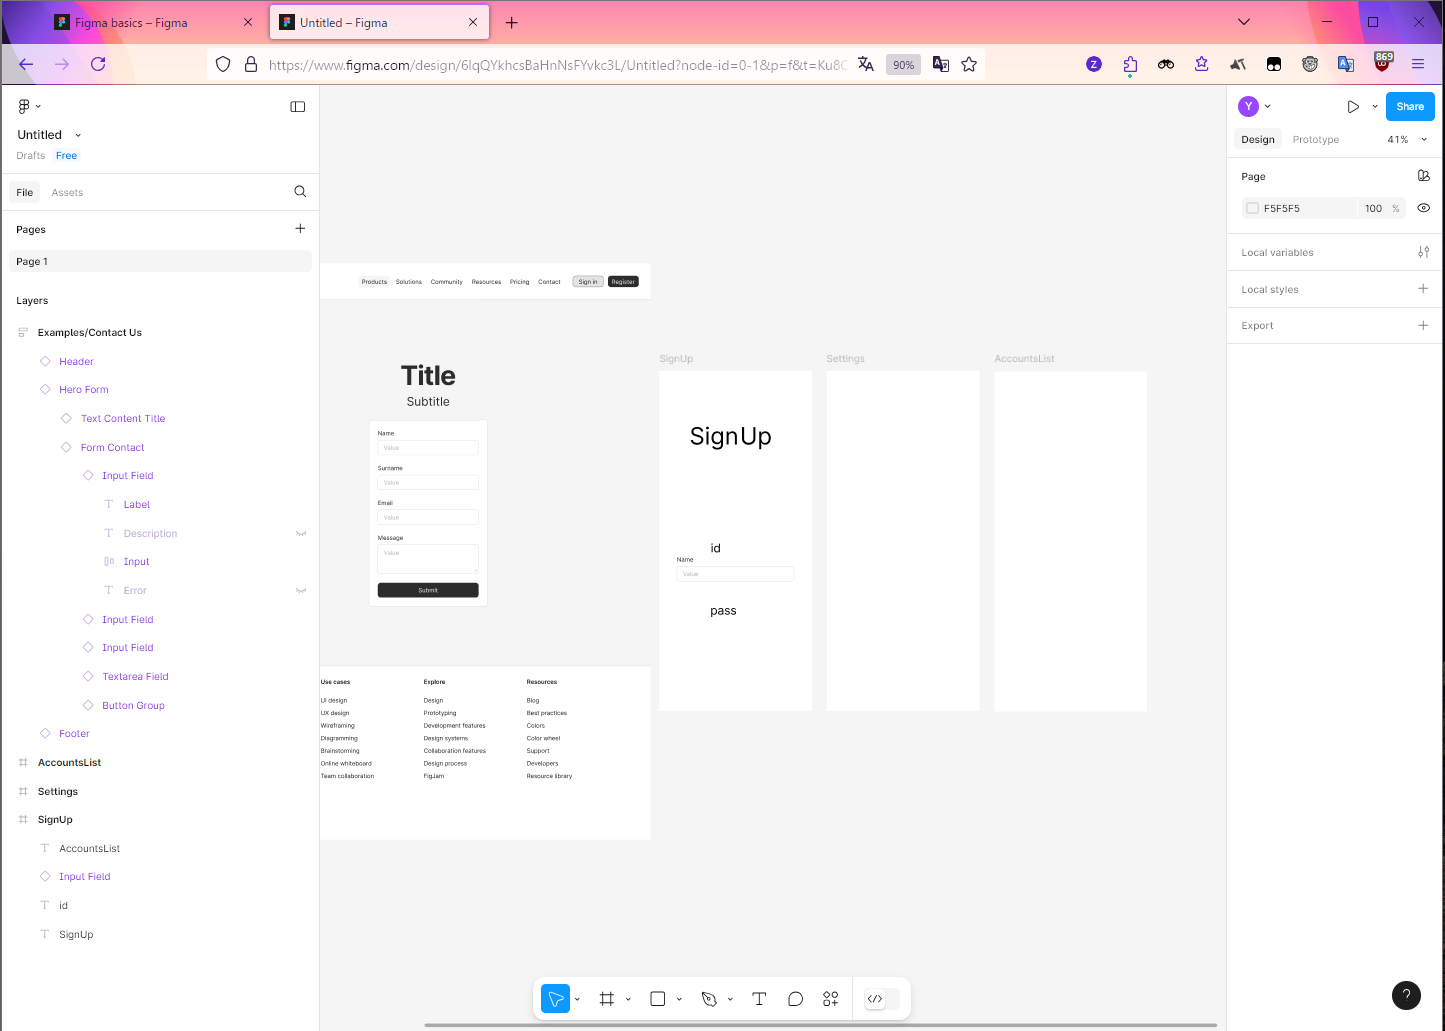Viewport: 1445px width, 1031px height.
Task: Expand Frame tool options arrow
Action: click(629, 999)
